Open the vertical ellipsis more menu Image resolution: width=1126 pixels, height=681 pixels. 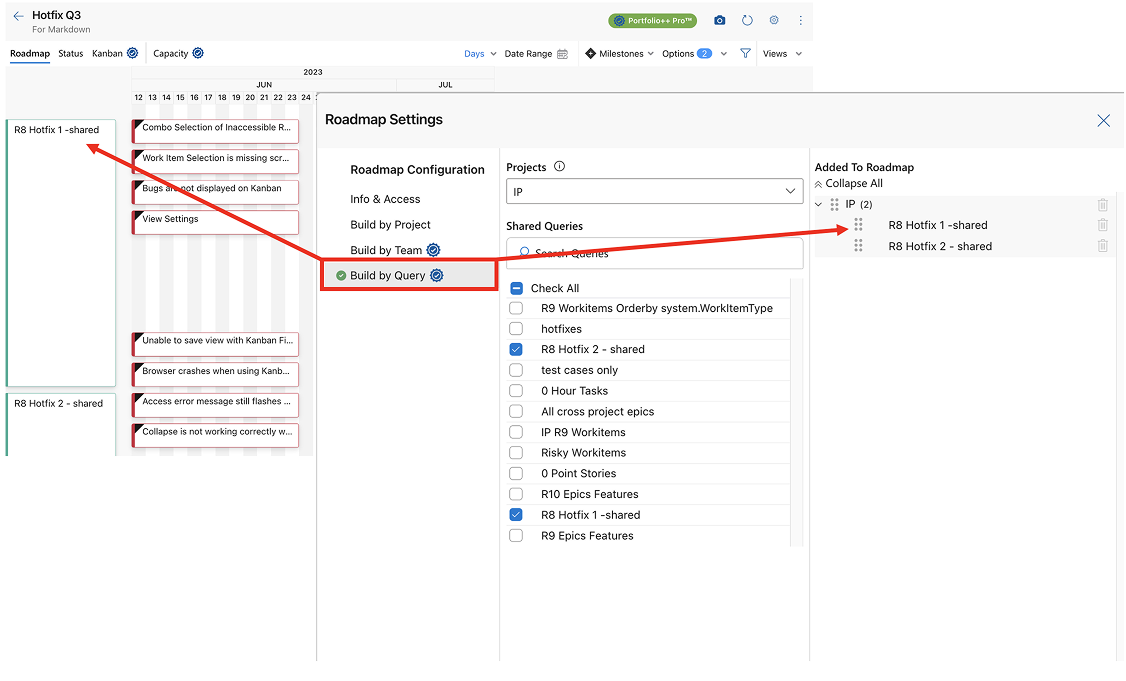coord(800,20)
